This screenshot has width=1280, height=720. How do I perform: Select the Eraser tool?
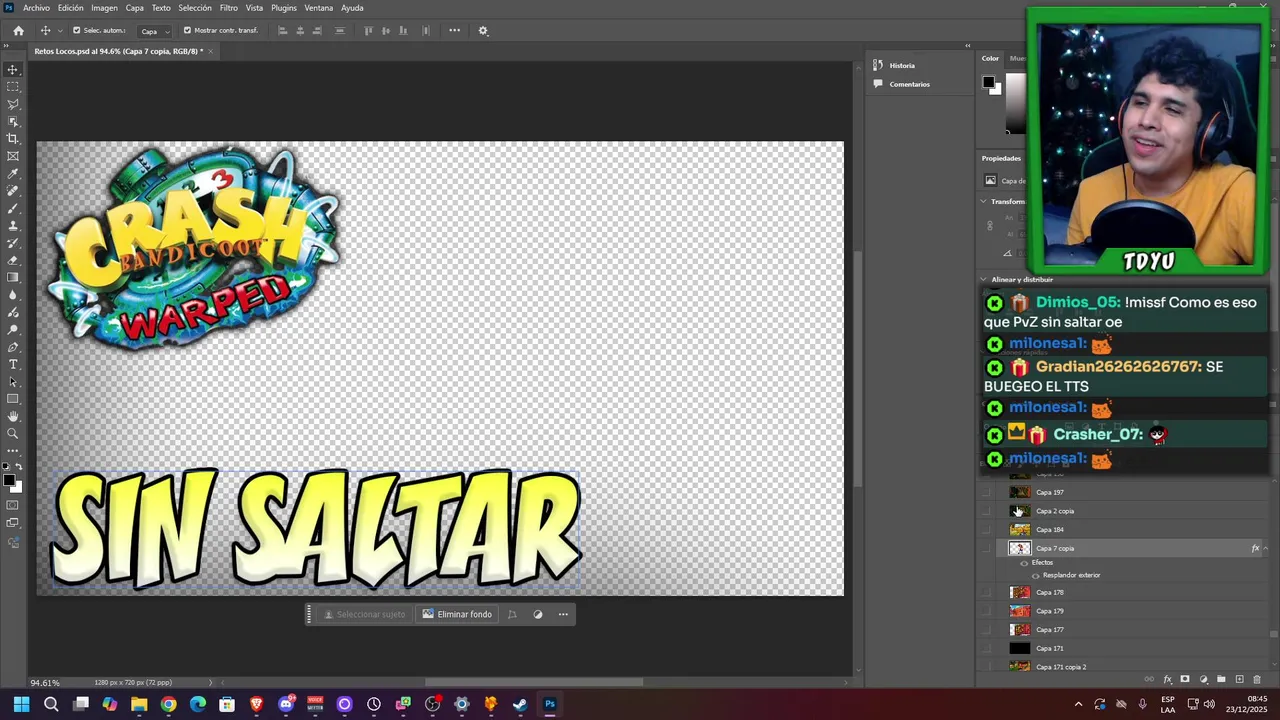pyautogui.click(x=13, y=260)
